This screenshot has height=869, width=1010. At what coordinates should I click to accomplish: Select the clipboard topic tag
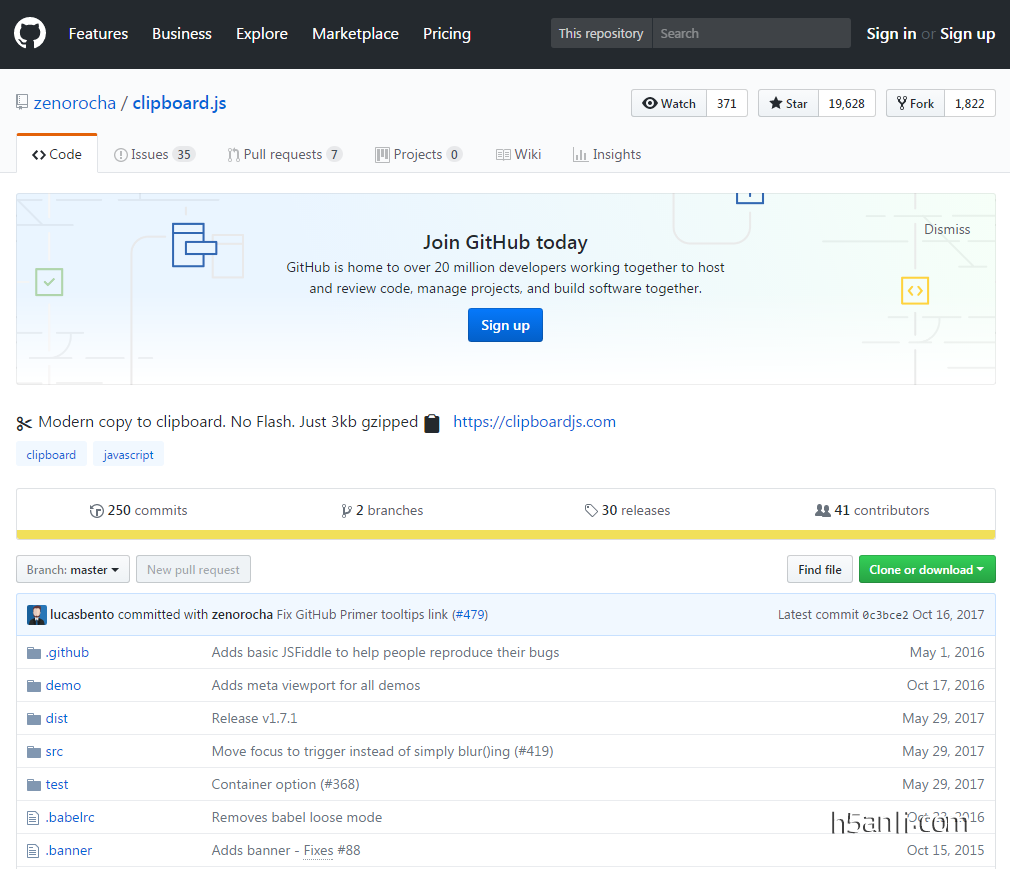51,455
